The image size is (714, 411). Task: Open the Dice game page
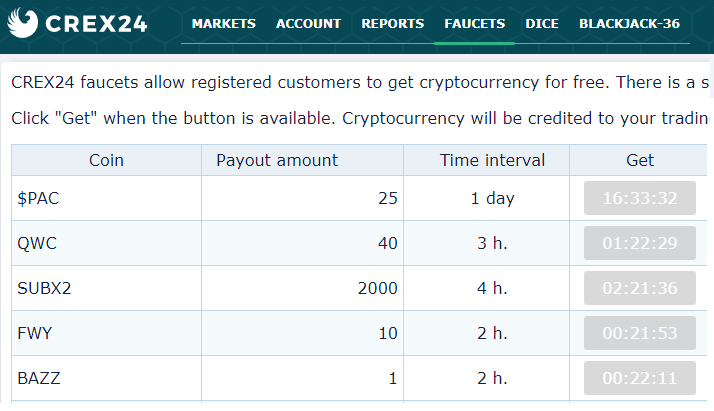(x=542, y=23)
